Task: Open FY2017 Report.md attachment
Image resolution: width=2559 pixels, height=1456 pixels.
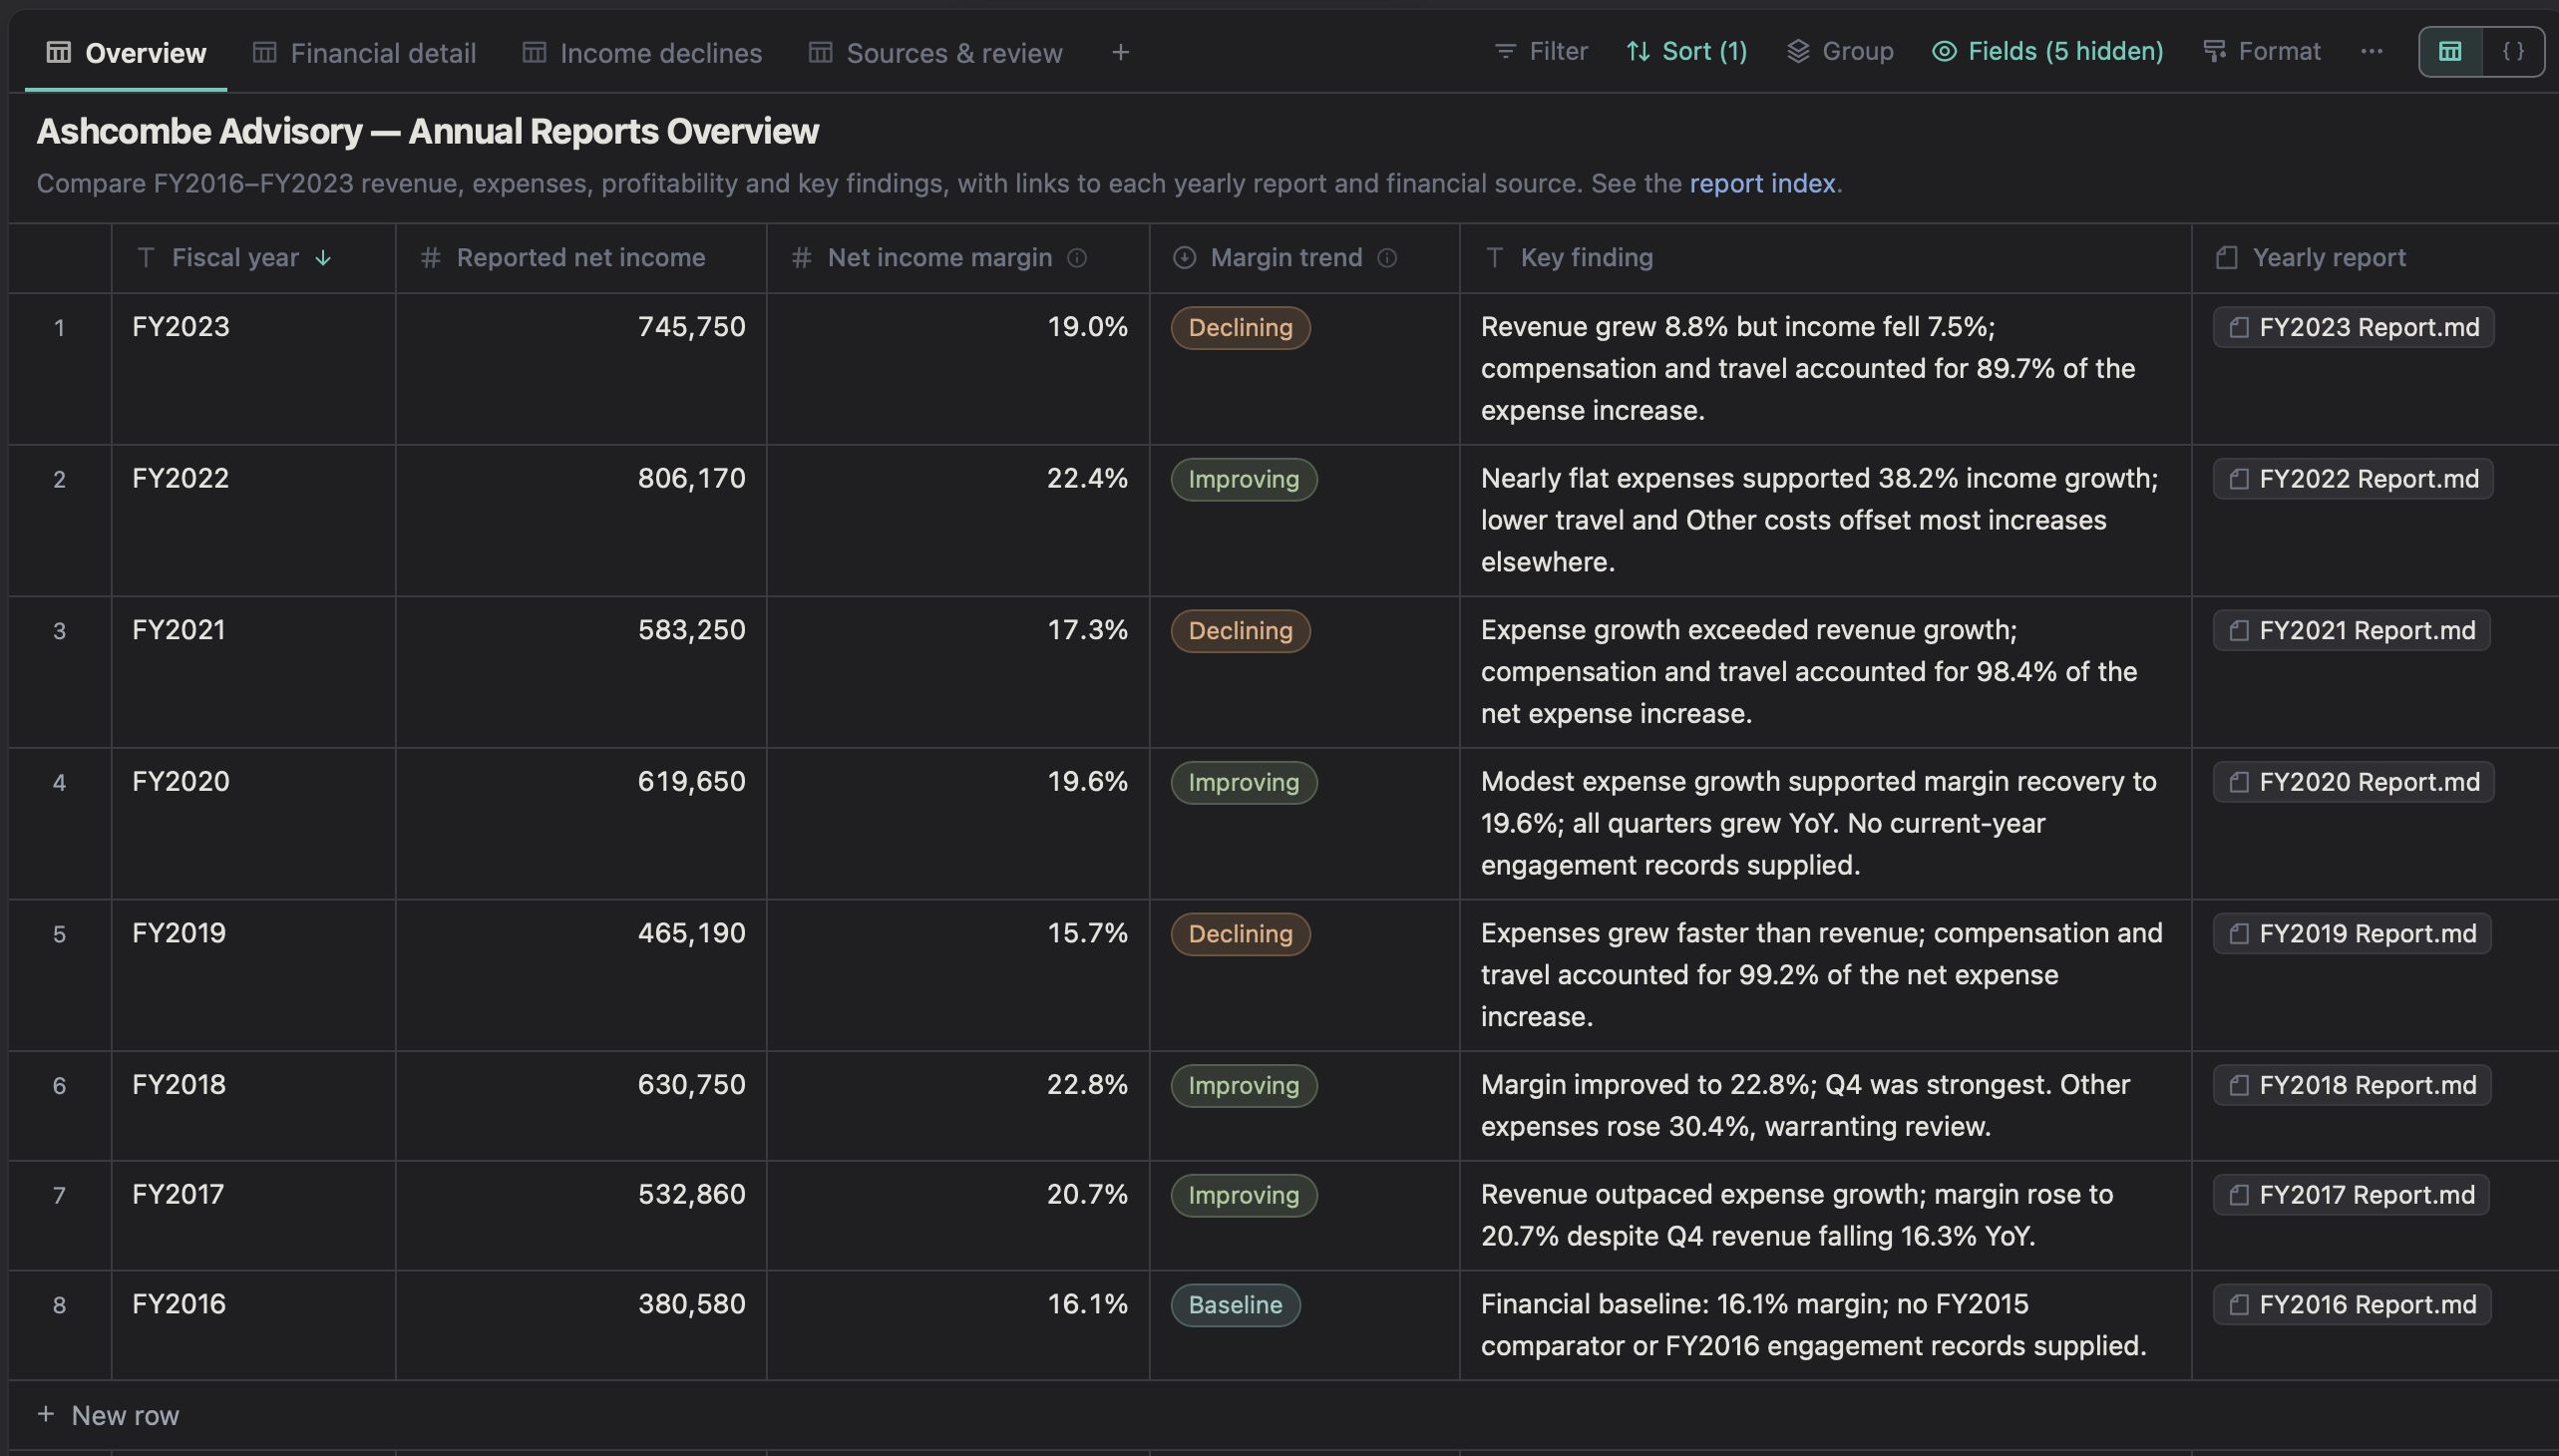Action: (x=2351, y=1195)
